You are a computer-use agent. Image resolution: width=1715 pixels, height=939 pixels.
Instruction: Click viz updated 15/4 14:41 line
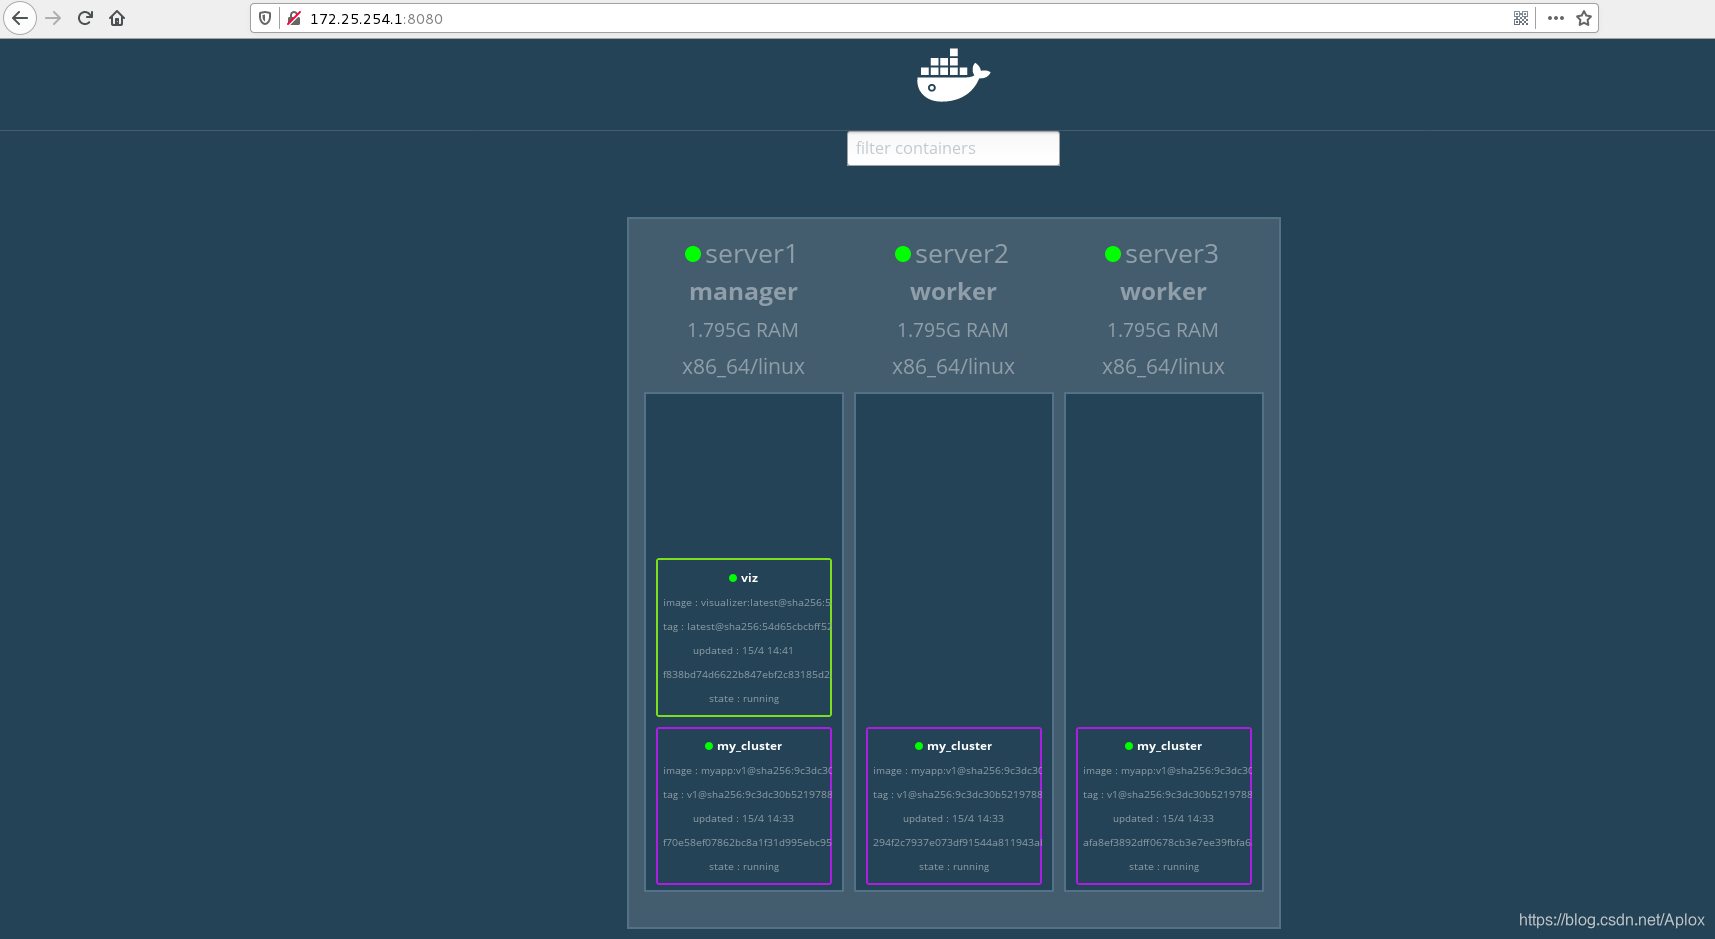click(743, 651)
